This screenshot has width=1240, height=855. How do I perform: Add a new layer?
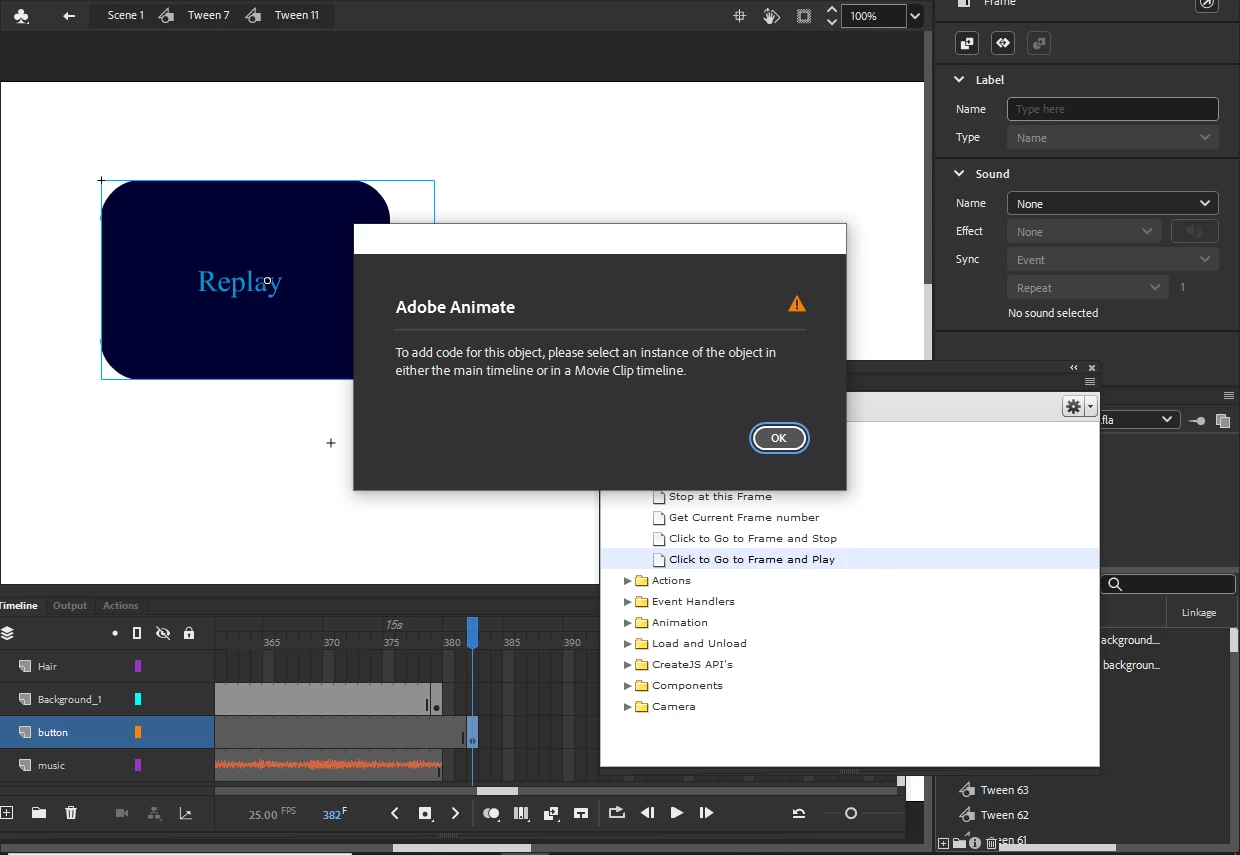coord(7,813)
